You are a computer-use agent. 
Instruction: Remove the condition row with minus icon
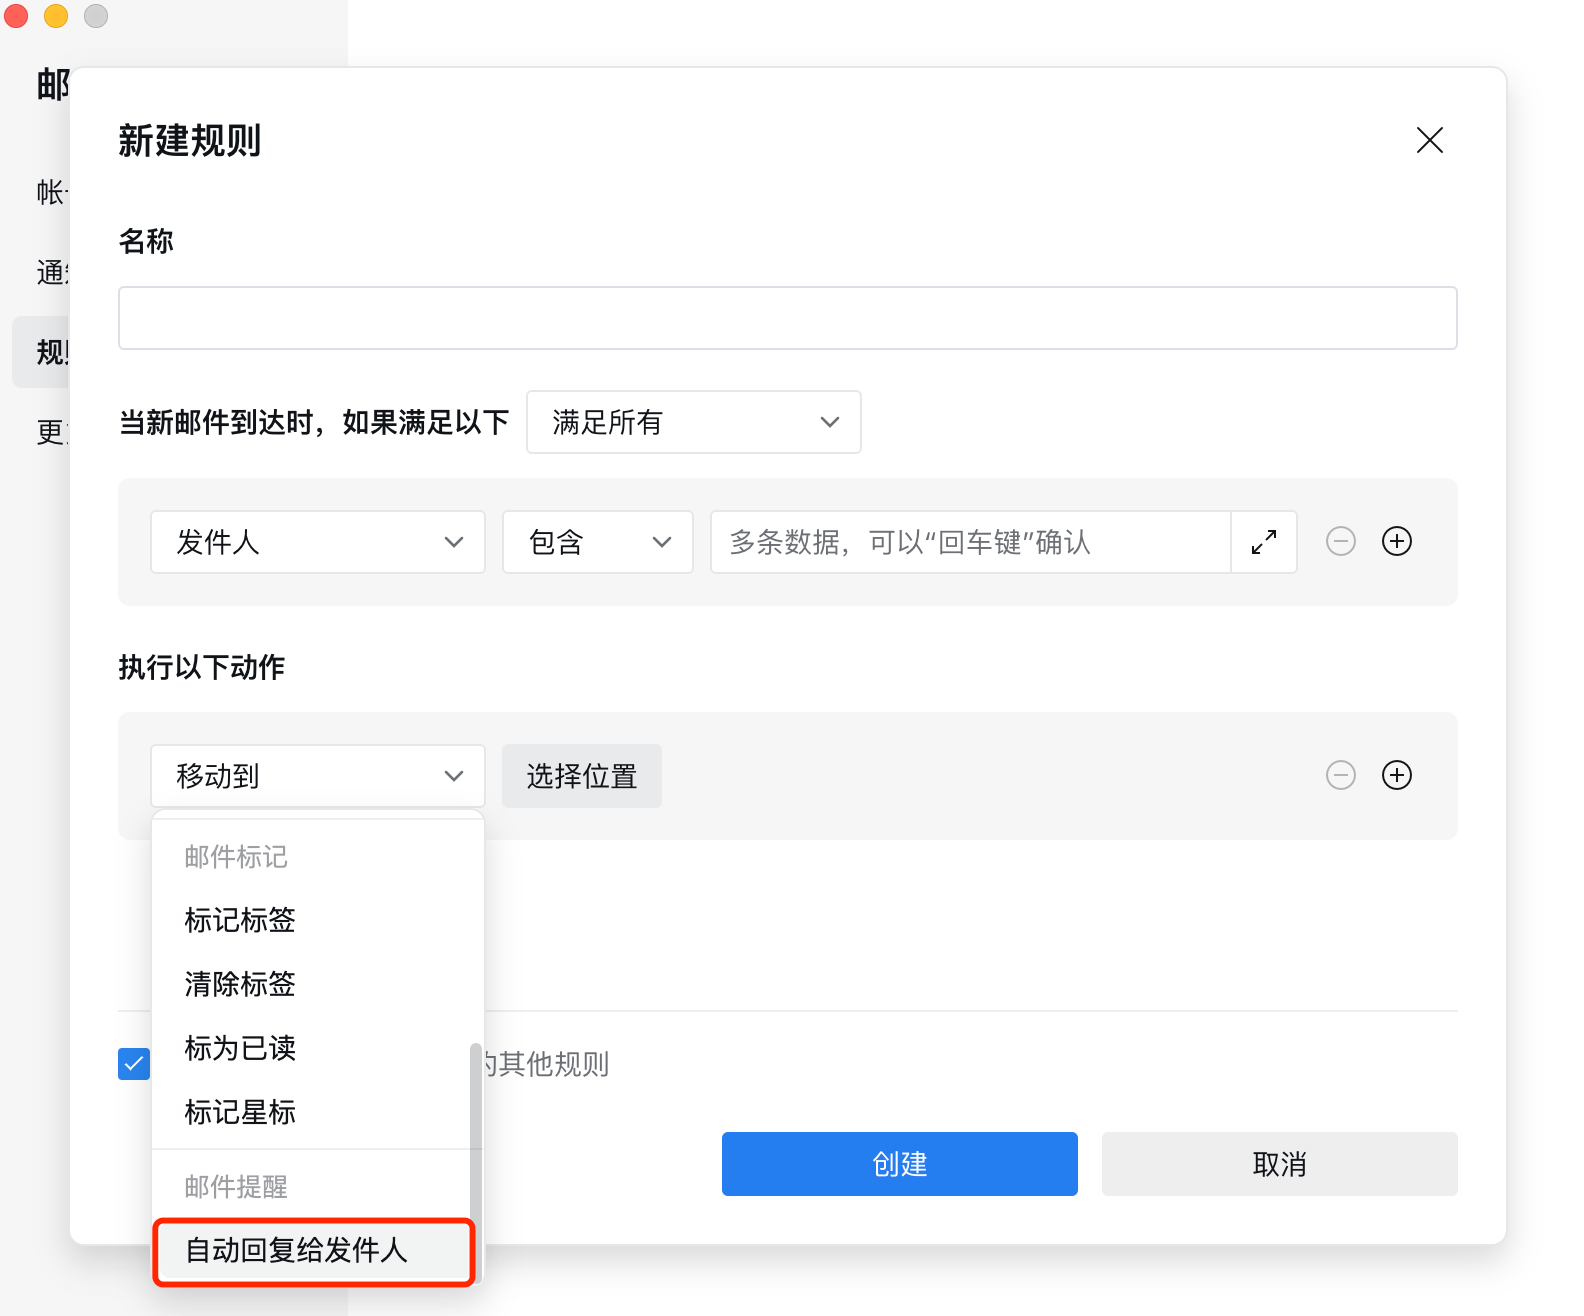pyautogui.click(x=1340, y=541)
